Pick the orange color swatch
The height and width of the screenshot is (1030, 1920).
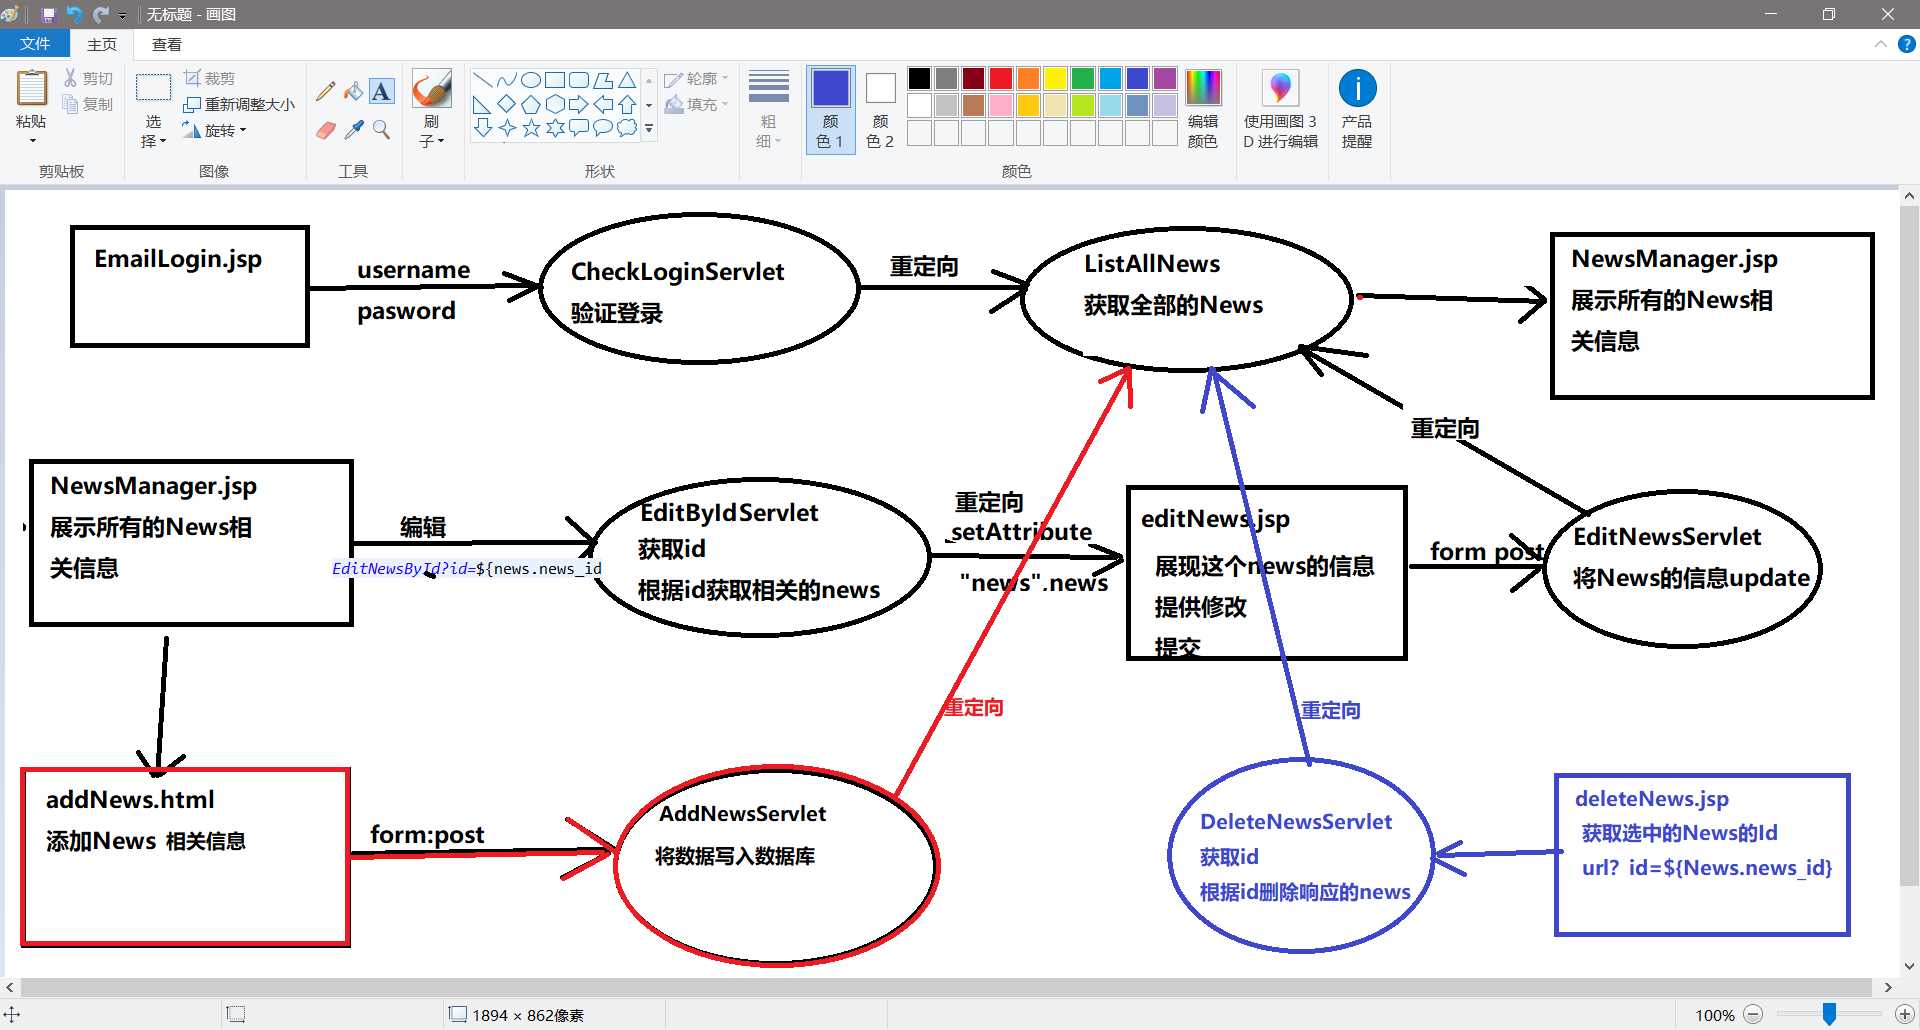click(1028, 78)
